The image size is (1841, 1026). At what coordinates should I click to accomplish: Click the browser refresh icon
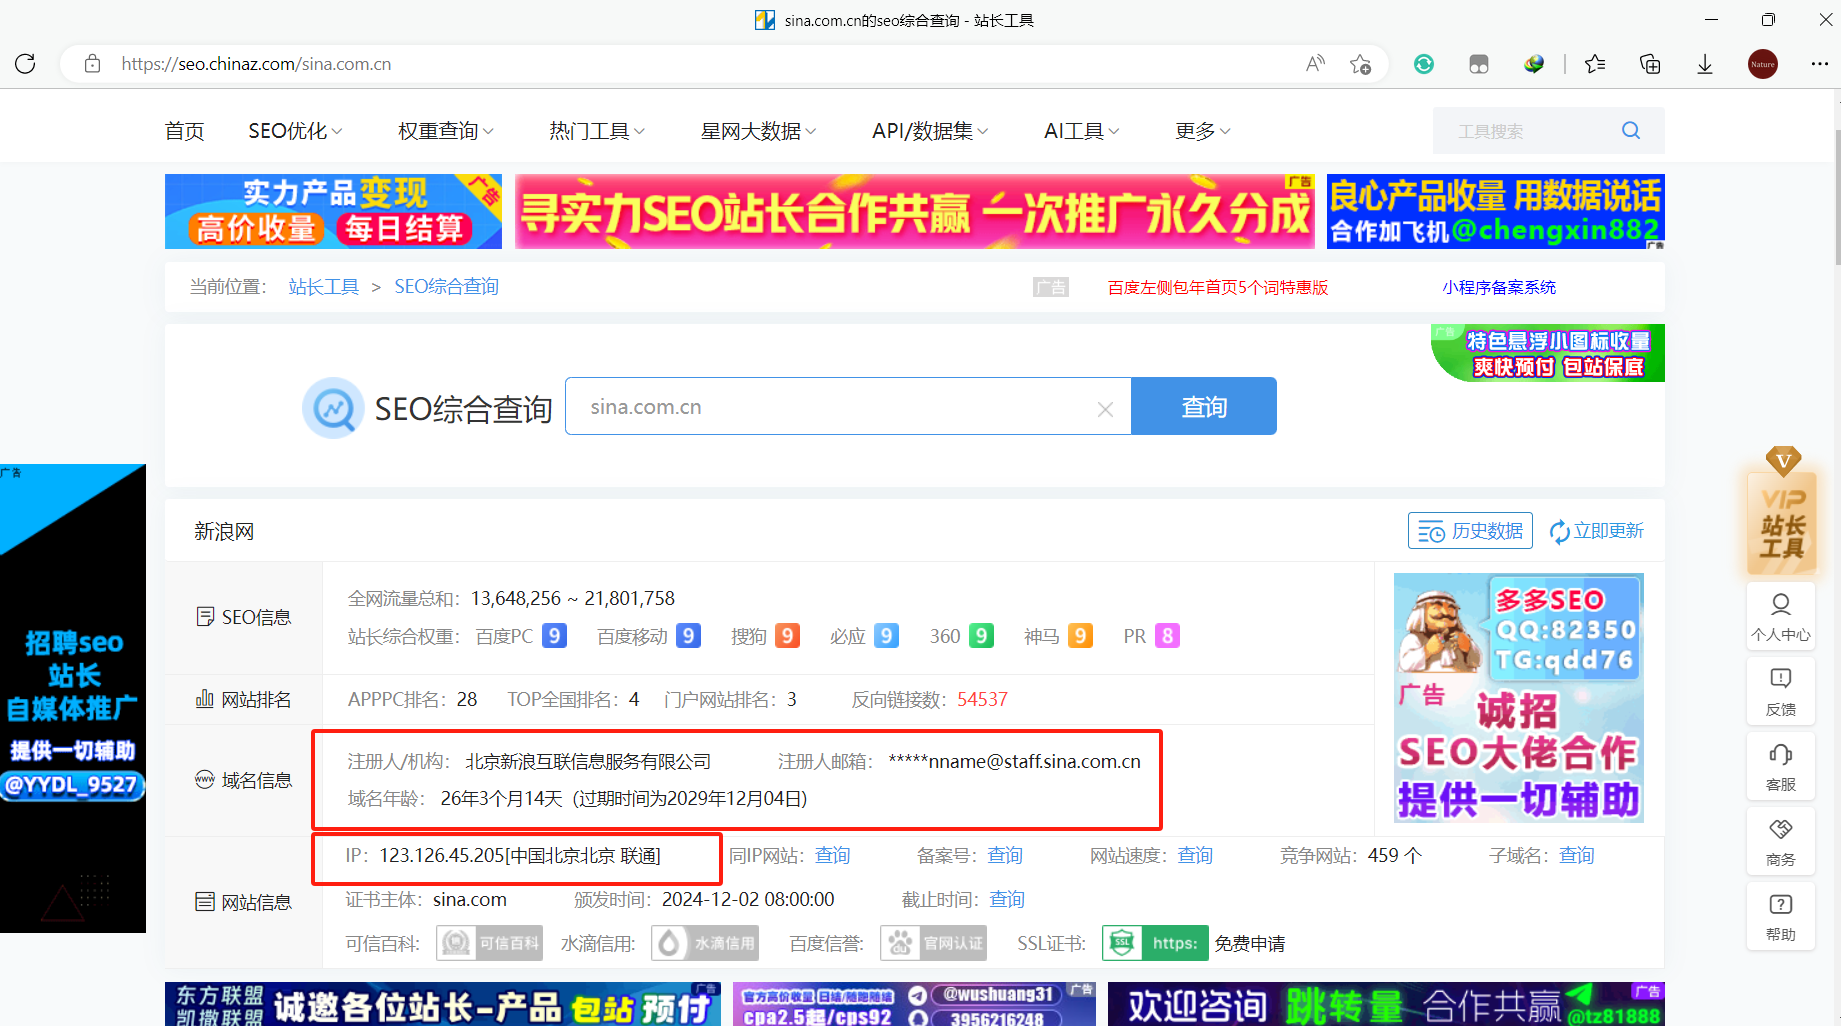point(26,64)
